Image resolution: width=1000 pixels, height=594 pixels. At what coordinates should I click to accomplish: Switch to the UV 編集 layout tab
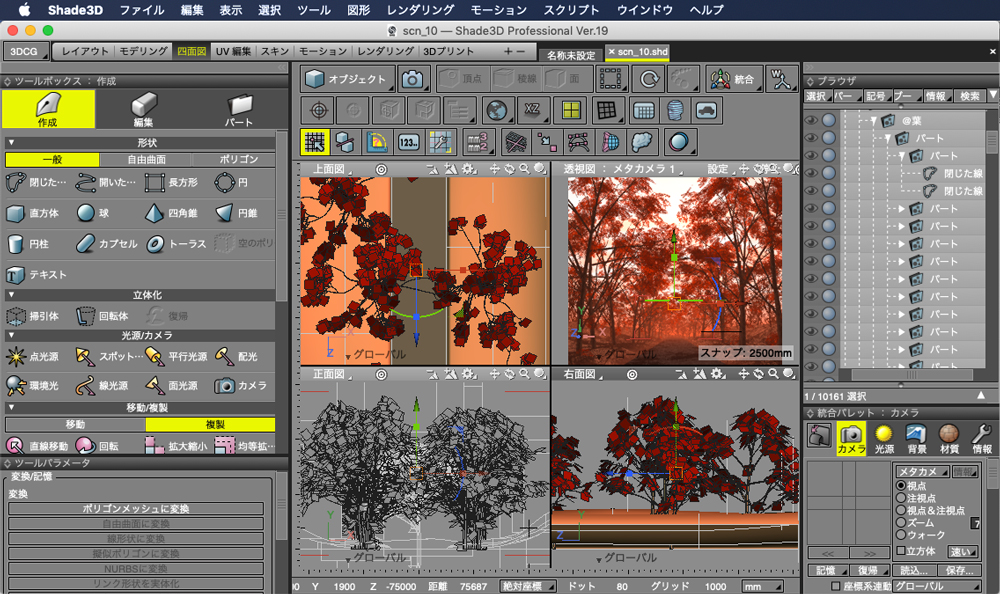(x=233, y=51)
